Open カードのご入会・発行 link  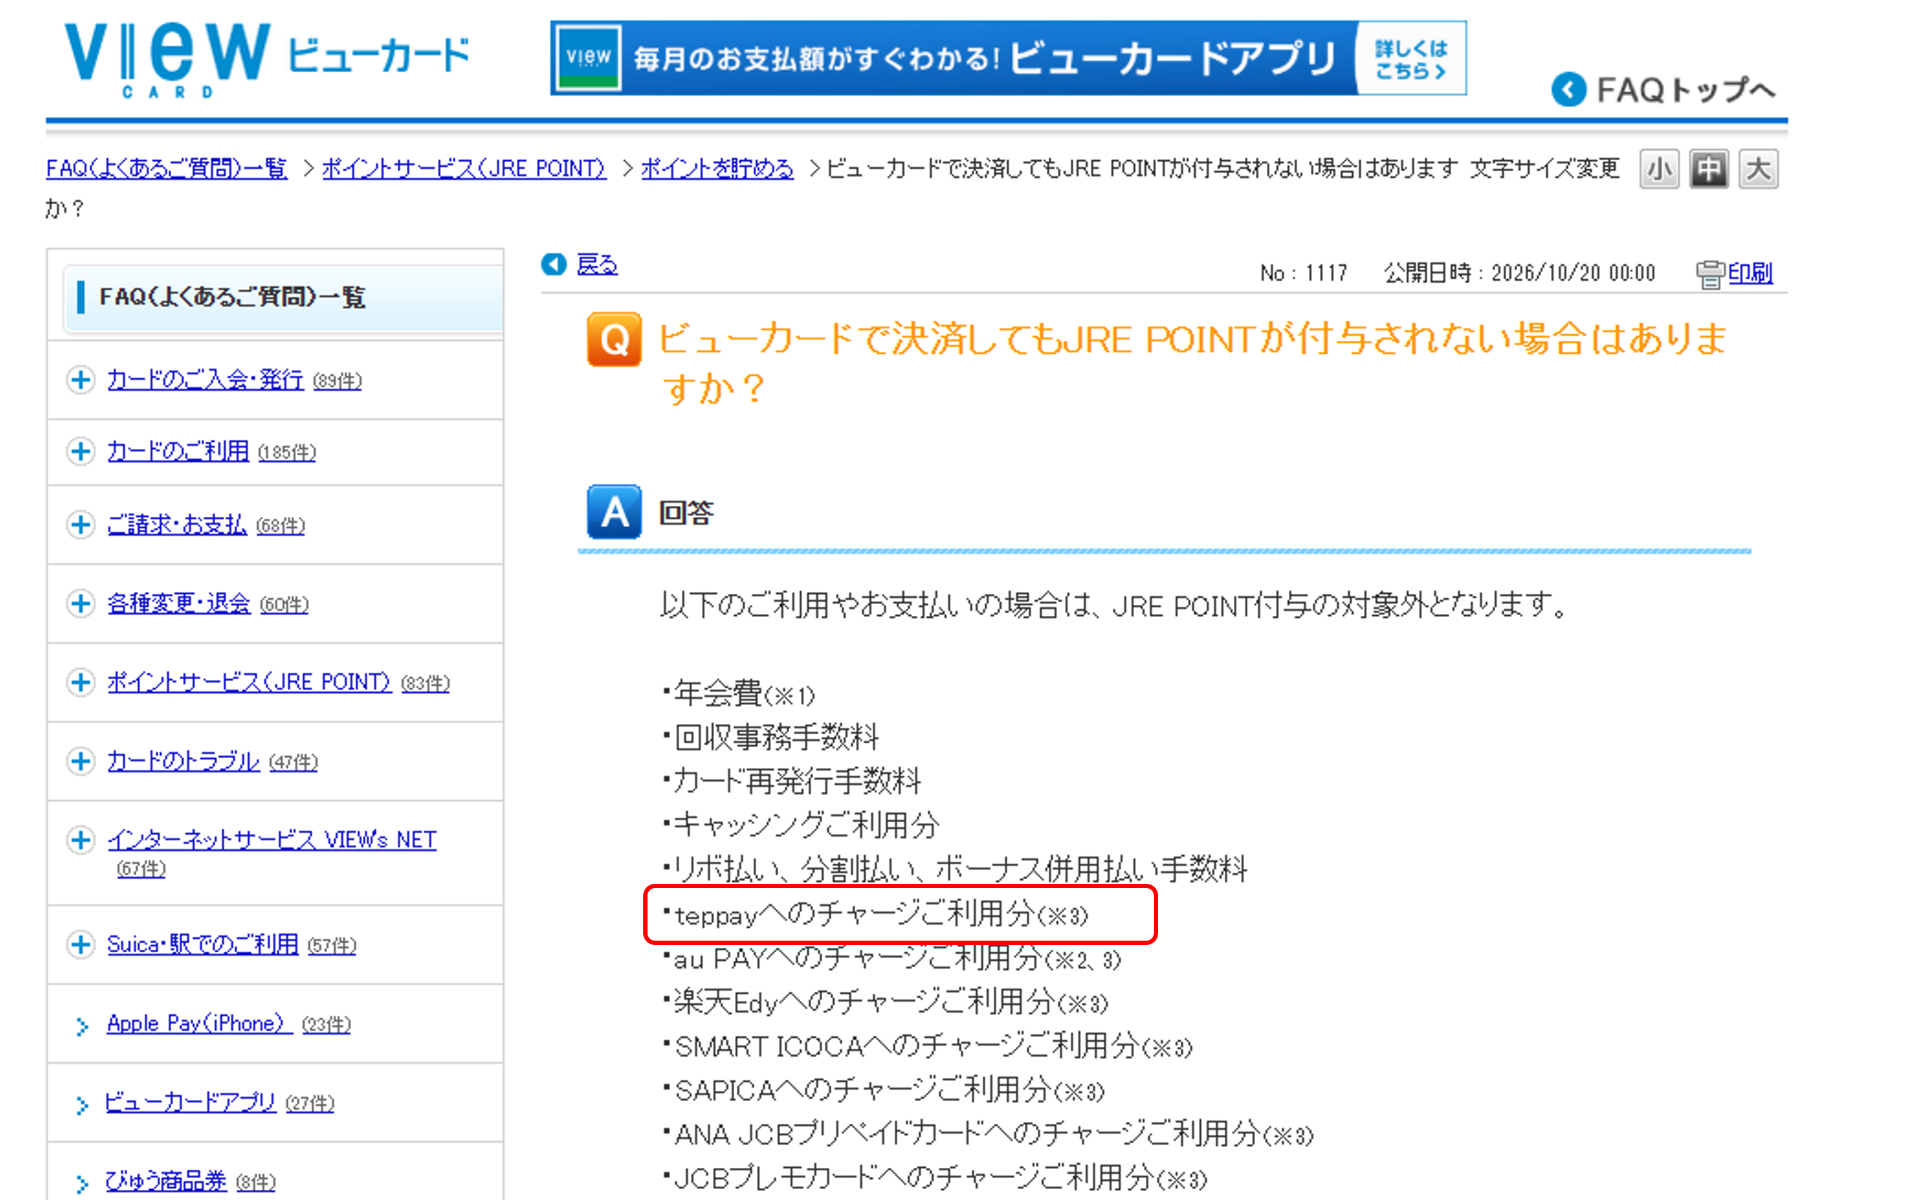(205, 380)
